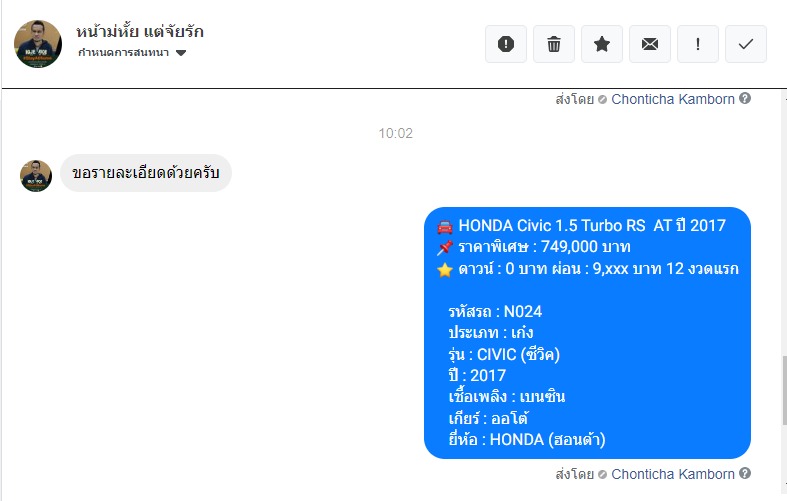Open the customer name หน้าม่หั้ย แต่จัยรัก
Image resolution: width=787 pixels, height=501 pixels.
tap(140, 32)
